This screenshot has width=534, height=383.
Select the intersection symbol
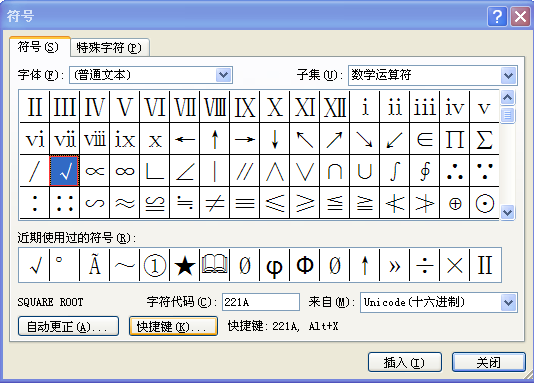point(334,171)
